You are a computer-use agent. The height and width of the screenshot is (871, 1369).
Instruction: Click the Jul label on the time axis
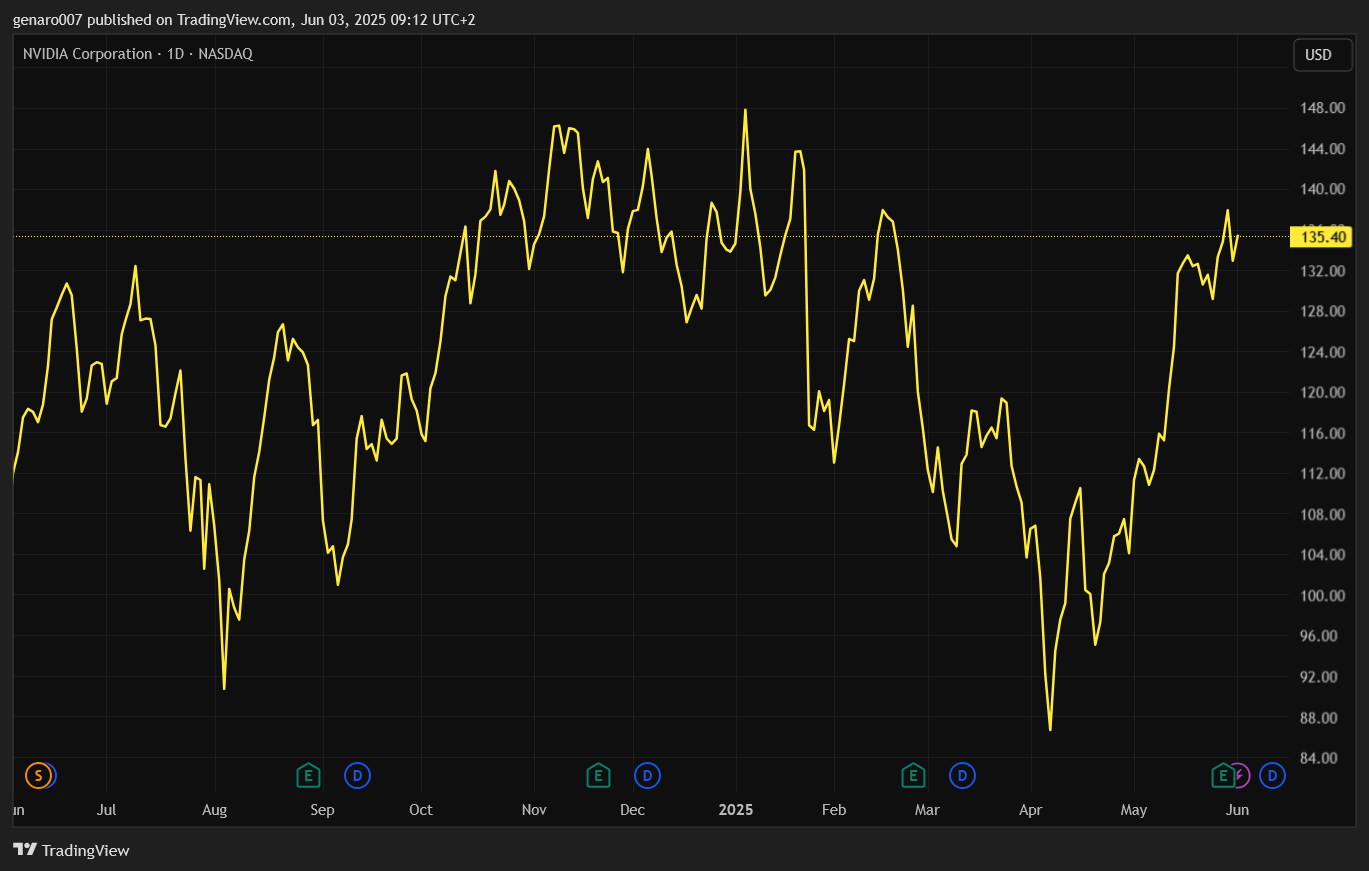(107, 810)
